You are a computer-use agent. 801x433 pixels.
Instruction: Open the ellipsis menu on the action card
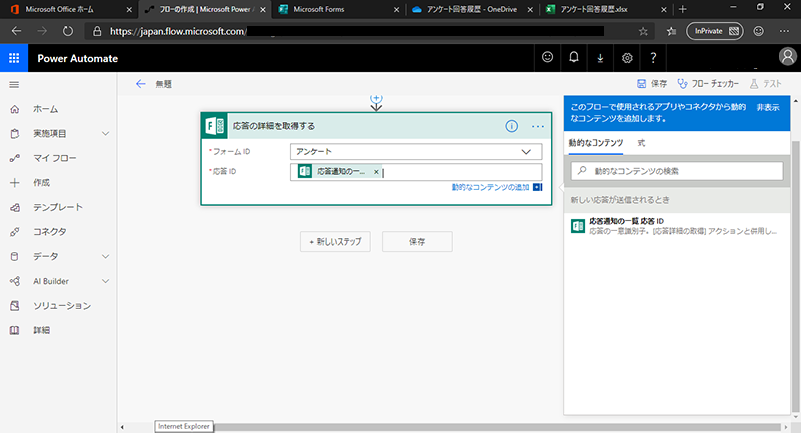point(537,126)
